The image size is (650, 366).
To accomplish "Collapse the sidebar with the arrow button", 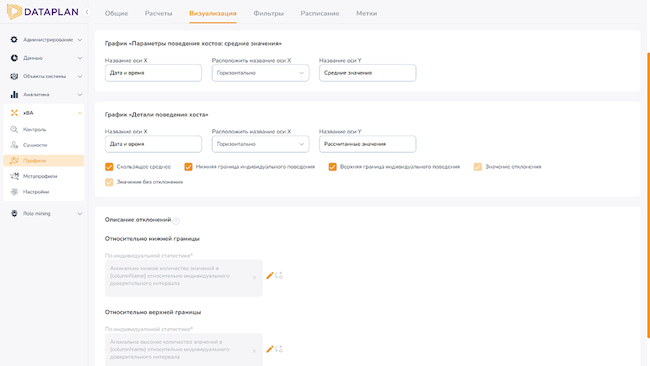I will click(87, 12).
